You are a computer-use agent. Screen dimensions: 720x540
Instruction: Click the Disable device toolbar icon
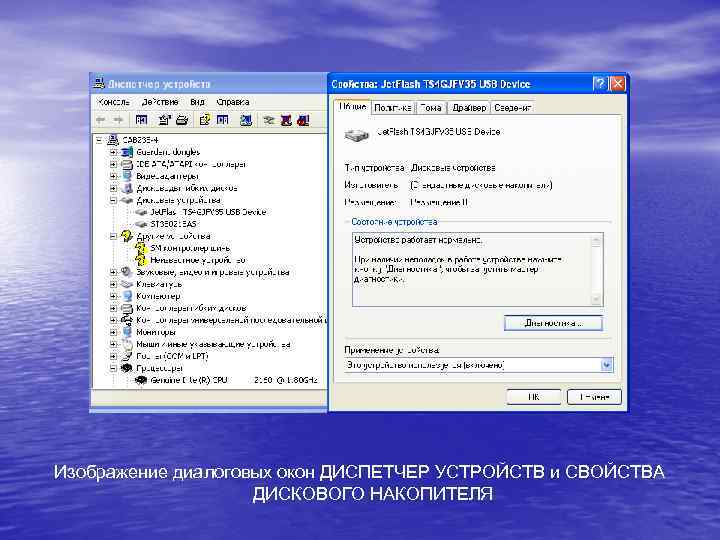[303, 120]
